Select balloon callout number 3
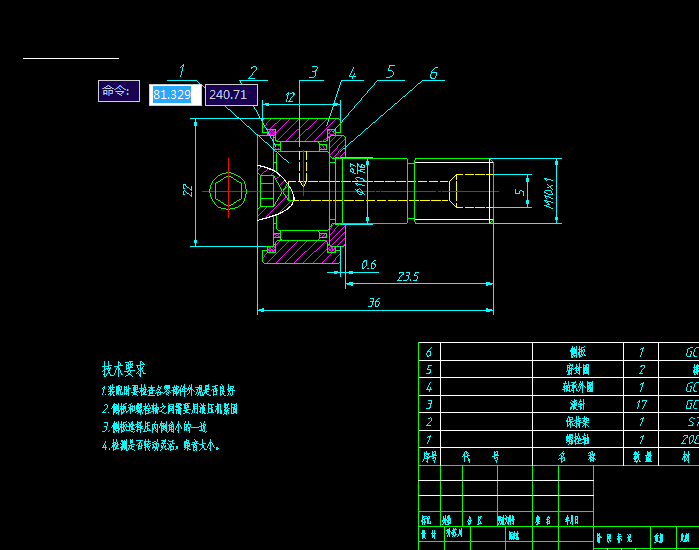Viewport: 699px width, 550px height. tap(314, 72)
